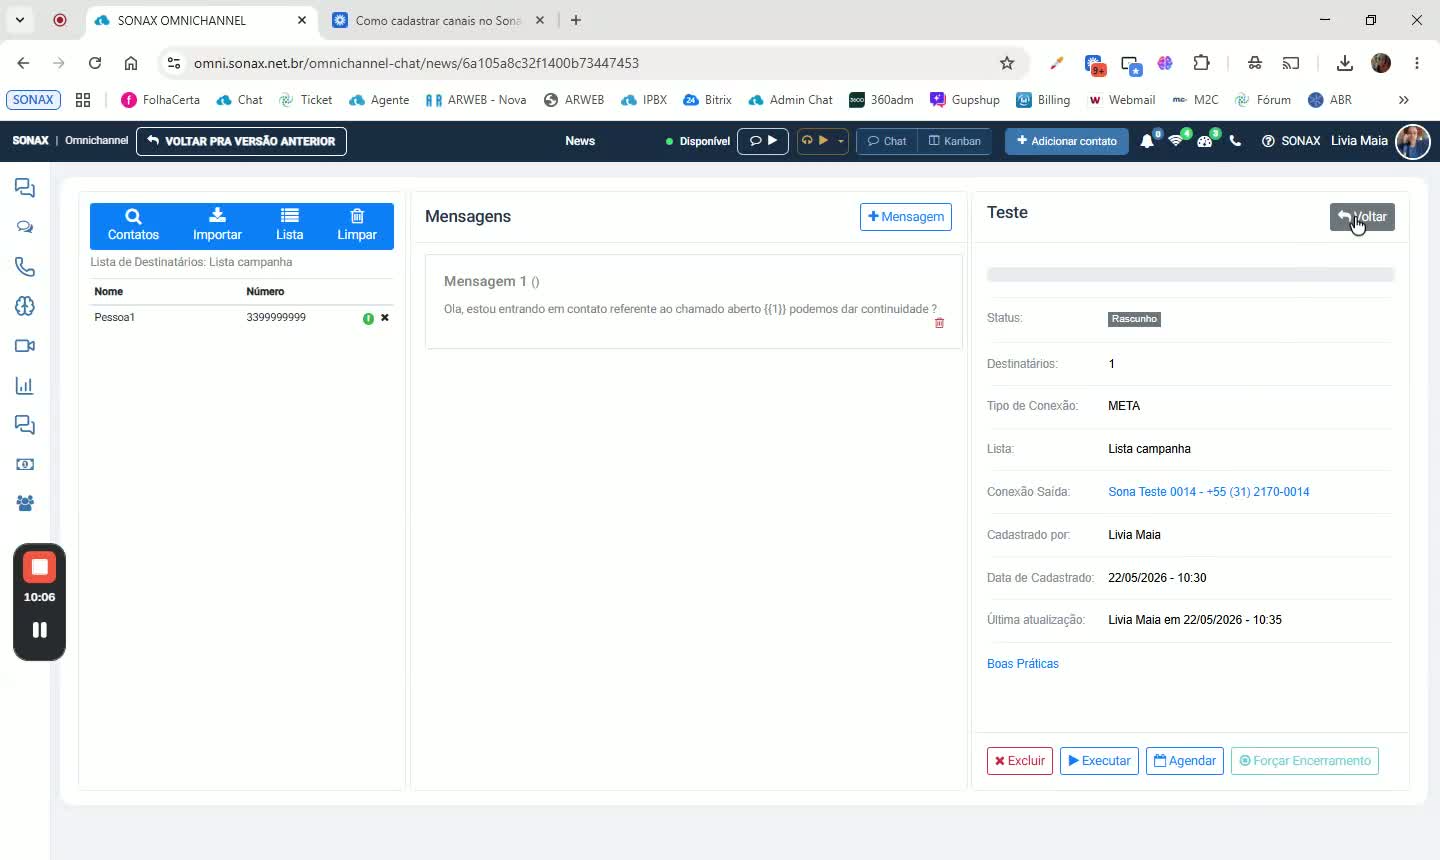Show more bookmarks with the double chevron

(x=1403, y=100)
